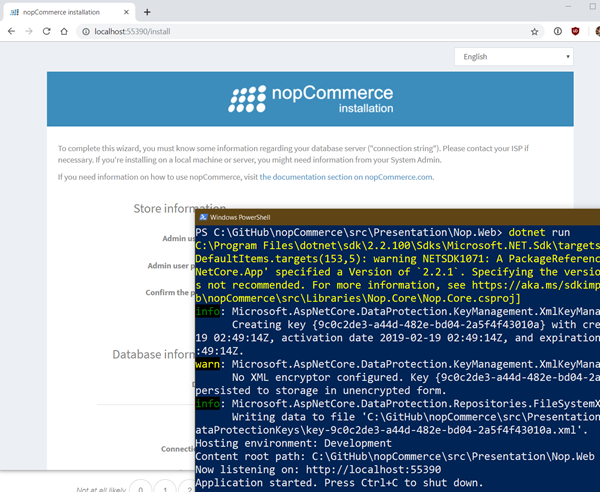Close the nopCommerce installation tab
This screenshot has width=600, height=492.
coord(126,12)
